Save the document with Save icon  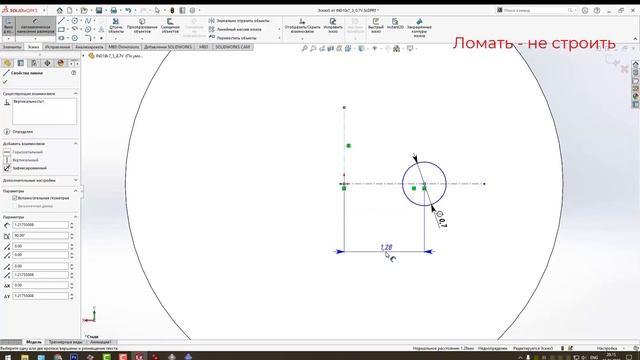point(99,10)
